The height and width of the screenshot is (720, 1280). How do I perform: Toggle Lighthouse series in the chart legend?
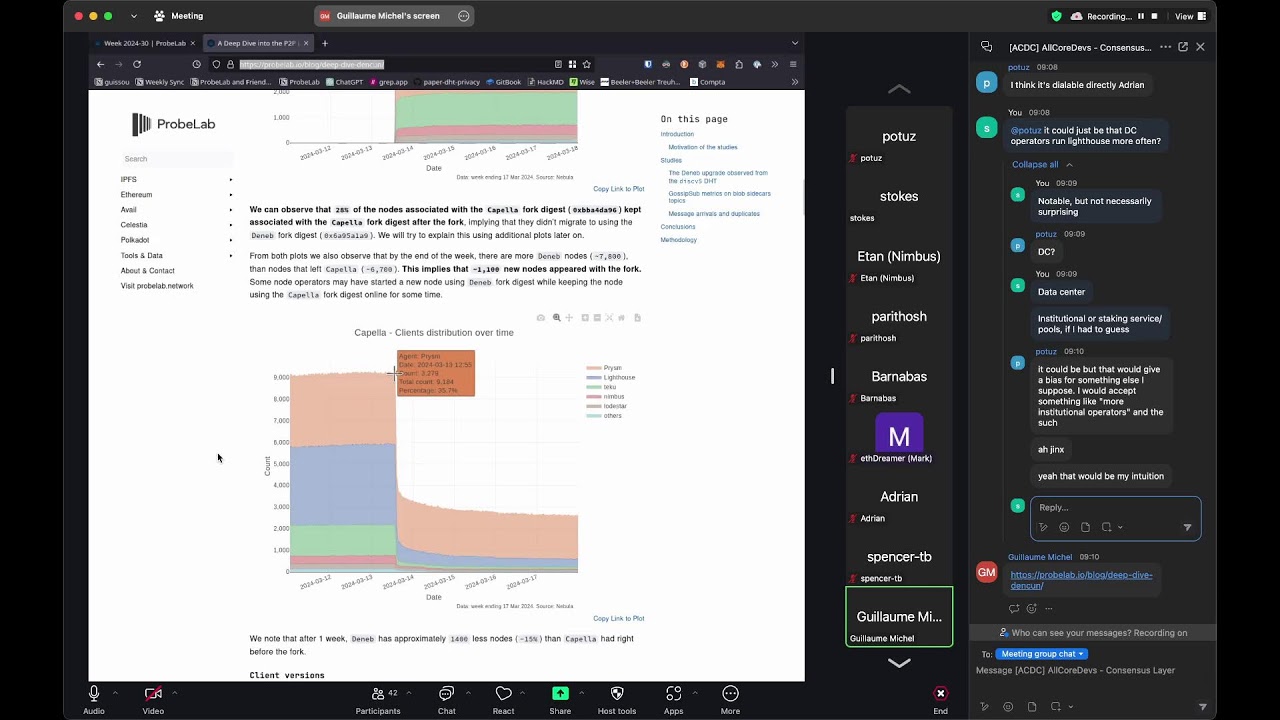[x=611, y=377]
